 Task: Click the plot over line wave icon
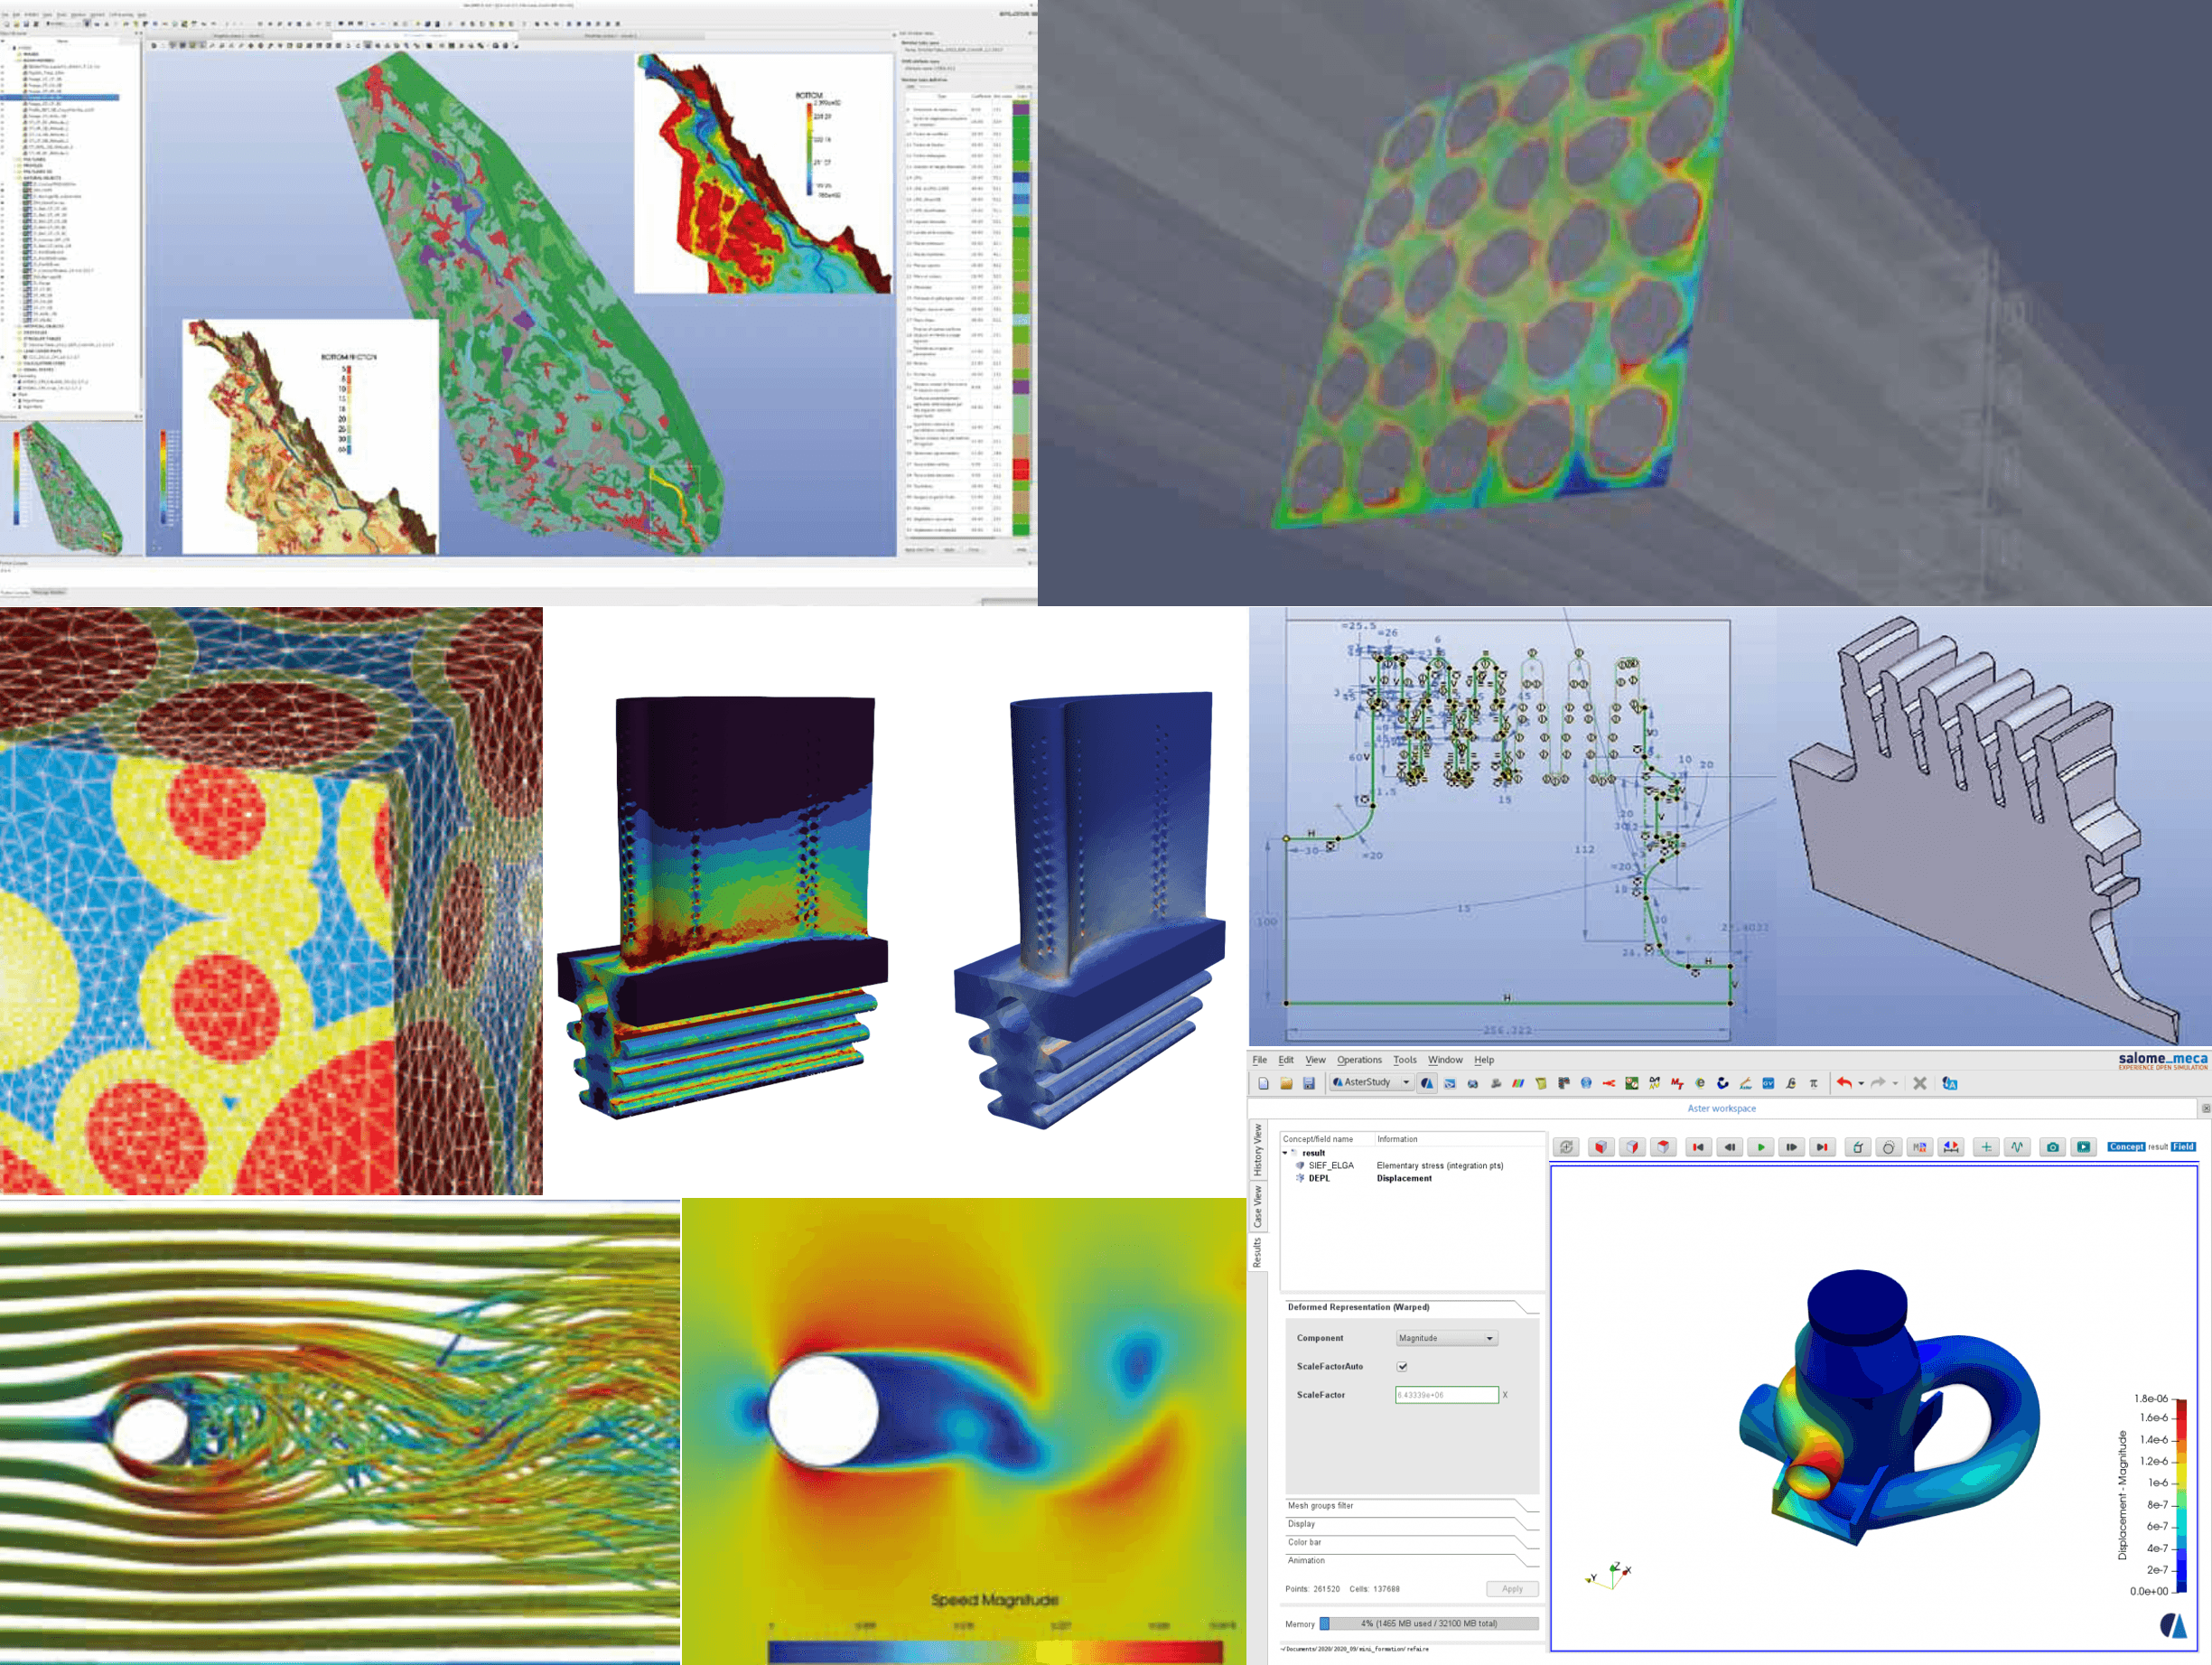2017,1147
